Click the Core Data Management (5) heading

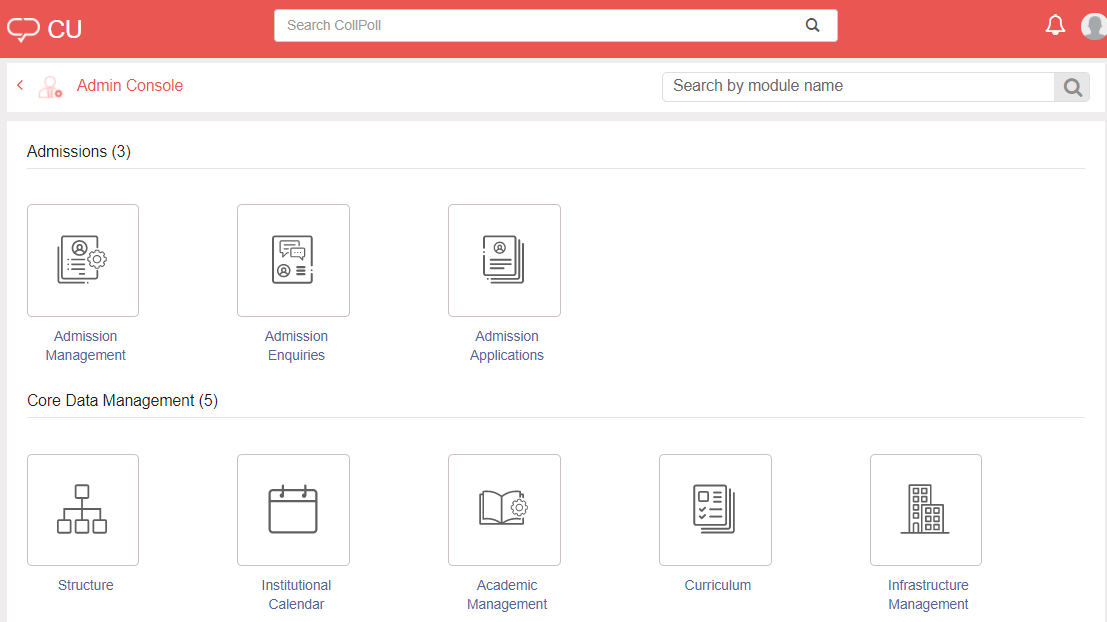(x=123, y=401)
